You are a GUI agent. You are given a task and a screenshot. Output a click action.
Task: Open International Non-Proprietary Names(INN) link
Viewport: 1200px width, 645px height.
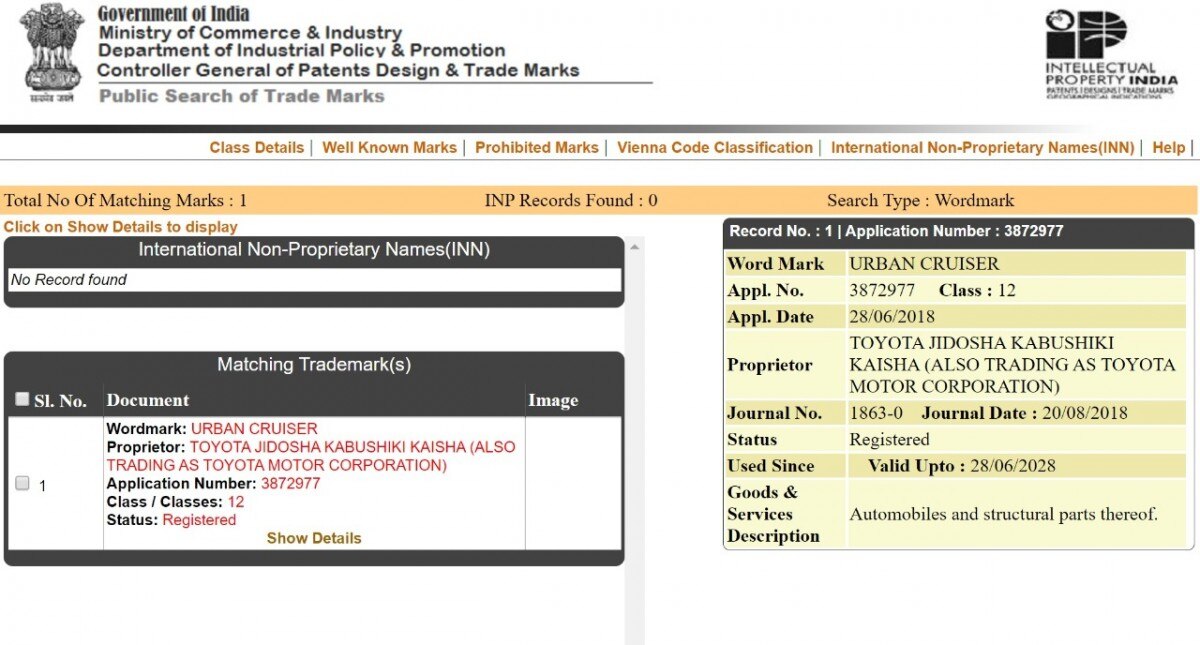click(982, 147)
